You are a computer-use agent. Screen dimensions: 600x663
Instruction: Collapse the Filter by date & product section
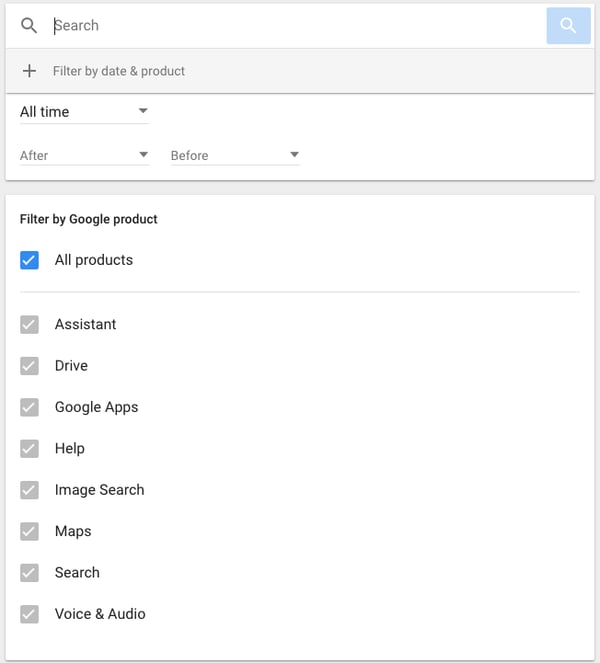[x=119, y=71]
